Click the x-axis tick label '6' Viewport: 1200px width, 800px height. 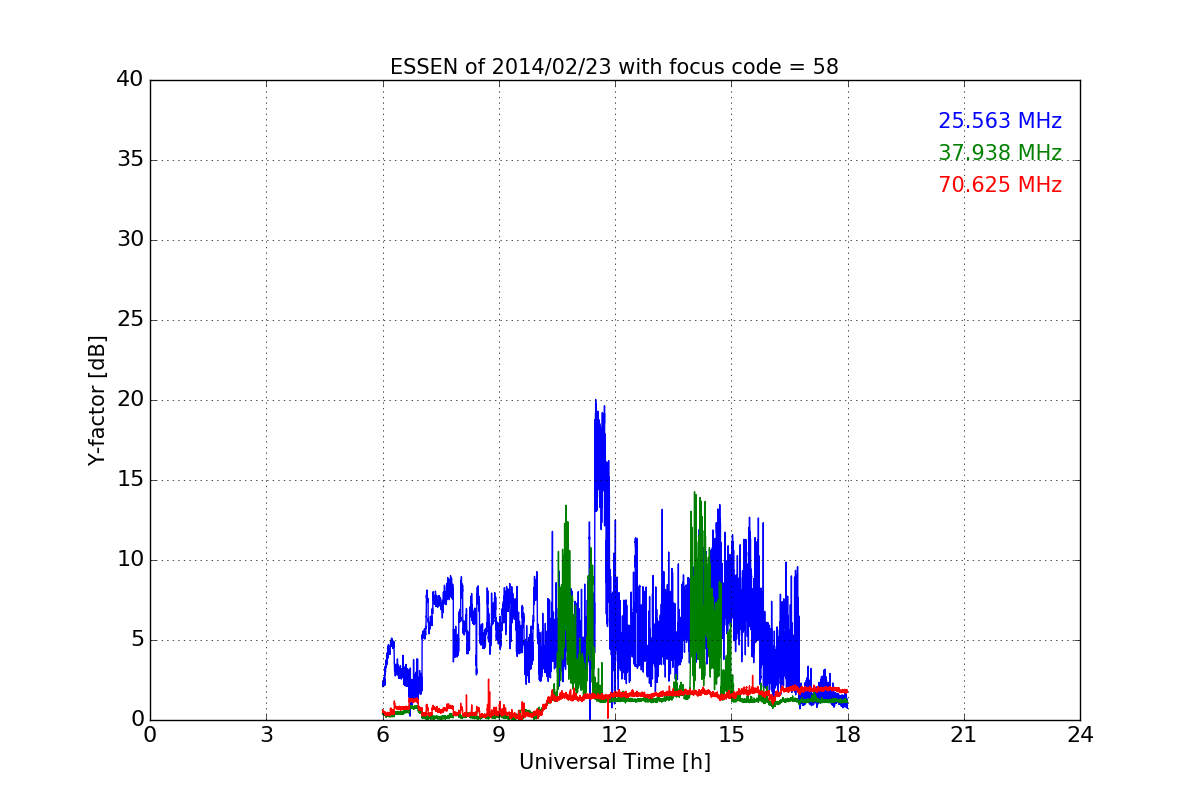tap(382, 734)
